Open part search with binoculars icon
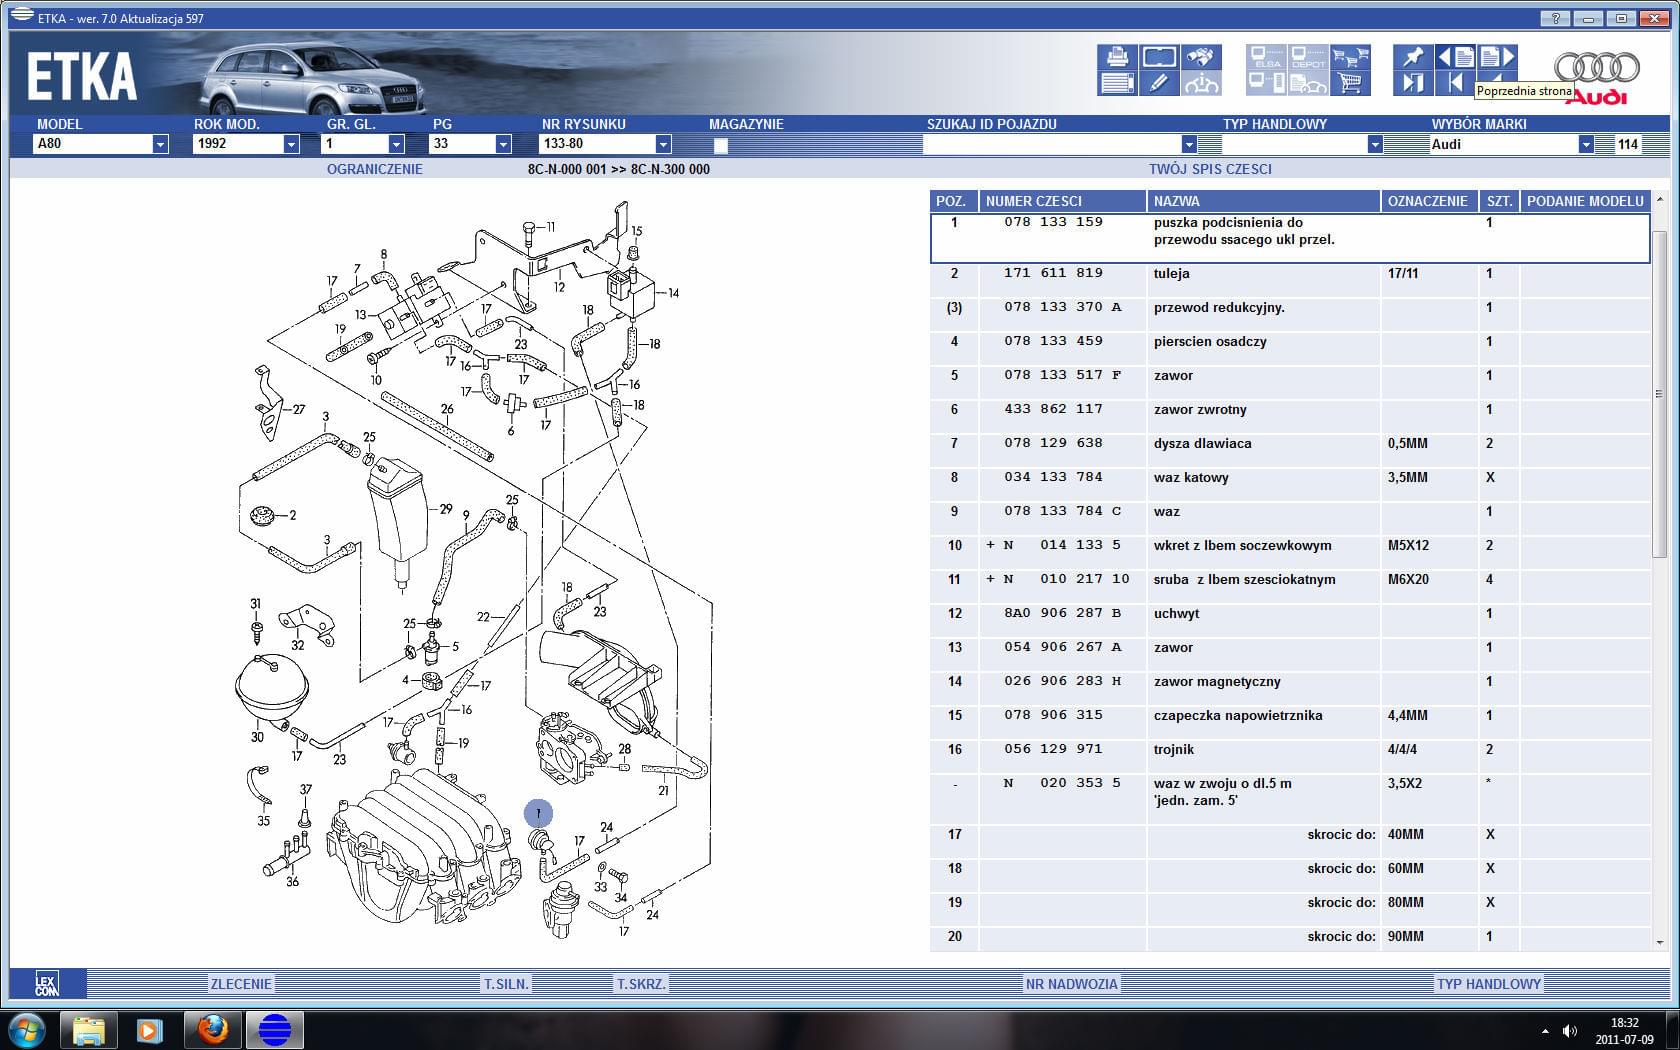Viewport: 1680px width, 1050px height. (x=1201, y=57)
